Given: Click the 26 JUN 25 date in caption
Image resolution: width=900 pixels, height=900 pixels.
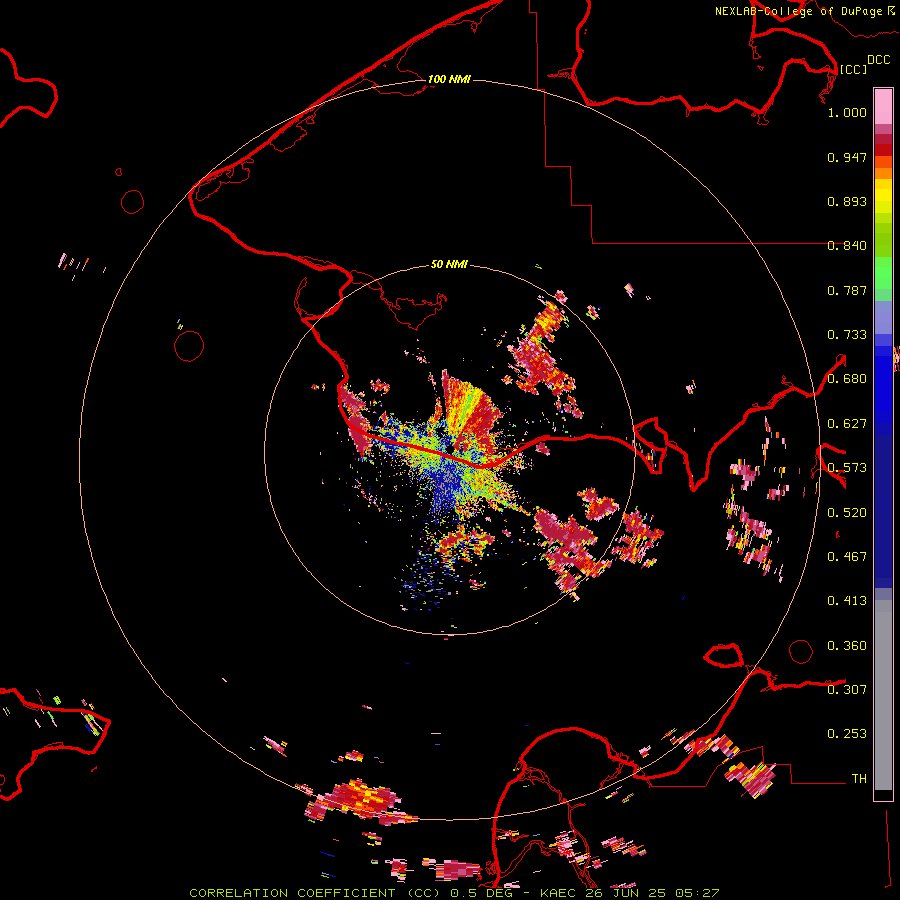Looking at the screenshot, I should click(627, 893).
